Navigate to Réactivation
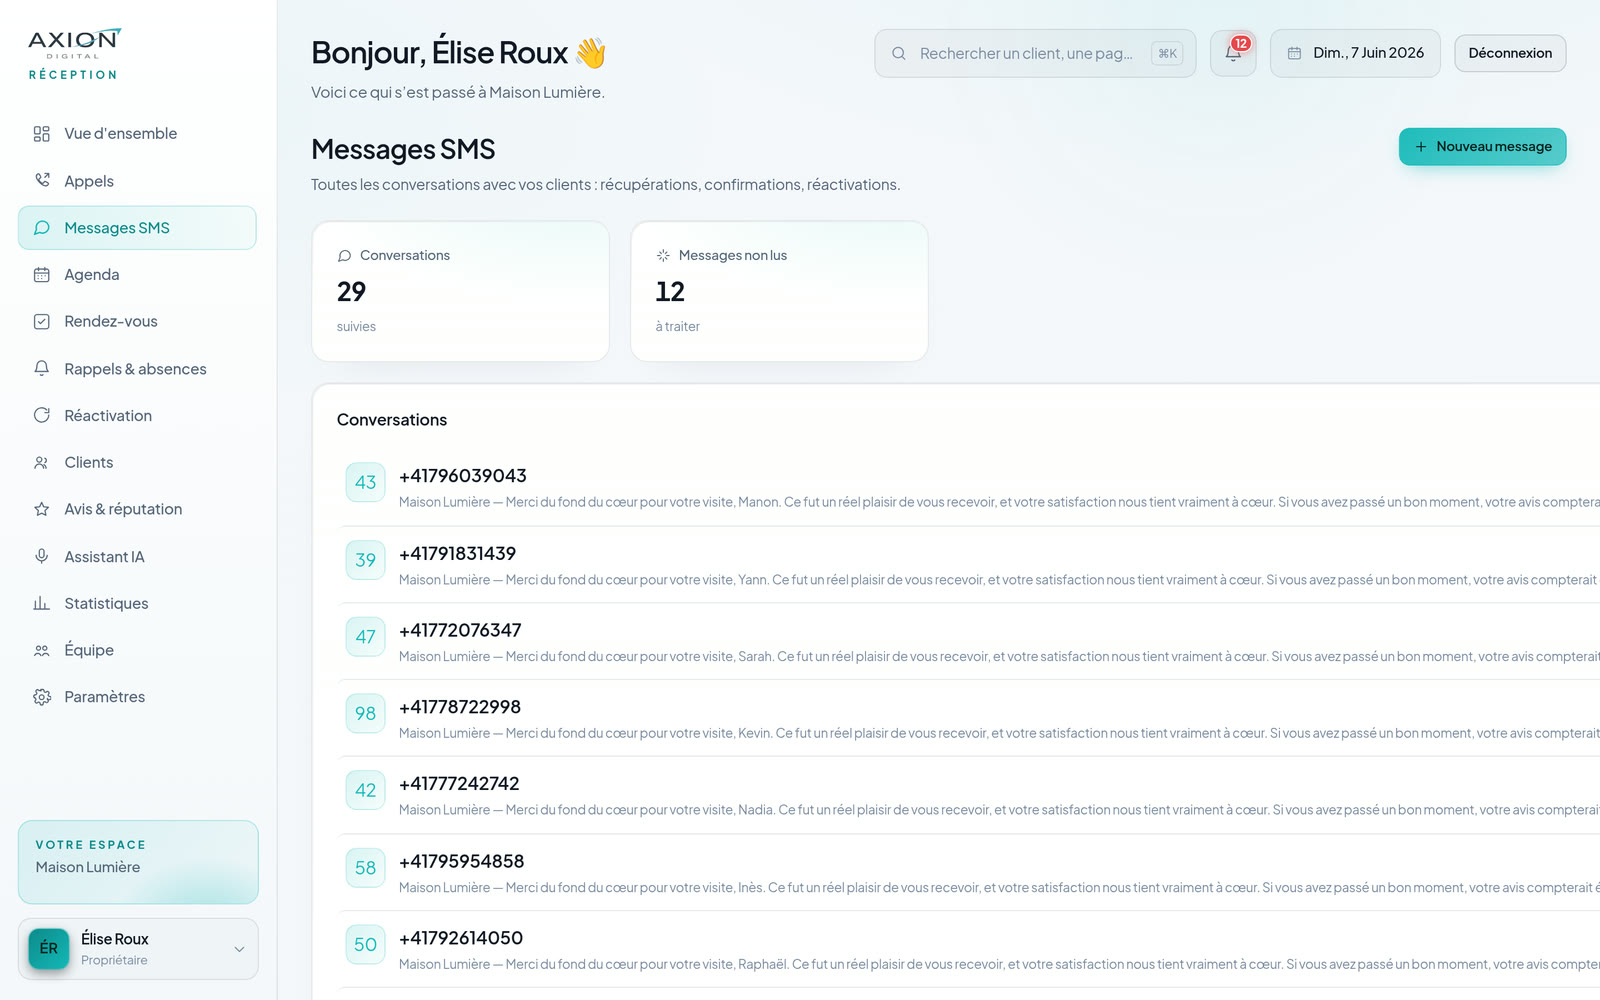The height and width of the screenshot is (1000, 1600). (137, 416)
